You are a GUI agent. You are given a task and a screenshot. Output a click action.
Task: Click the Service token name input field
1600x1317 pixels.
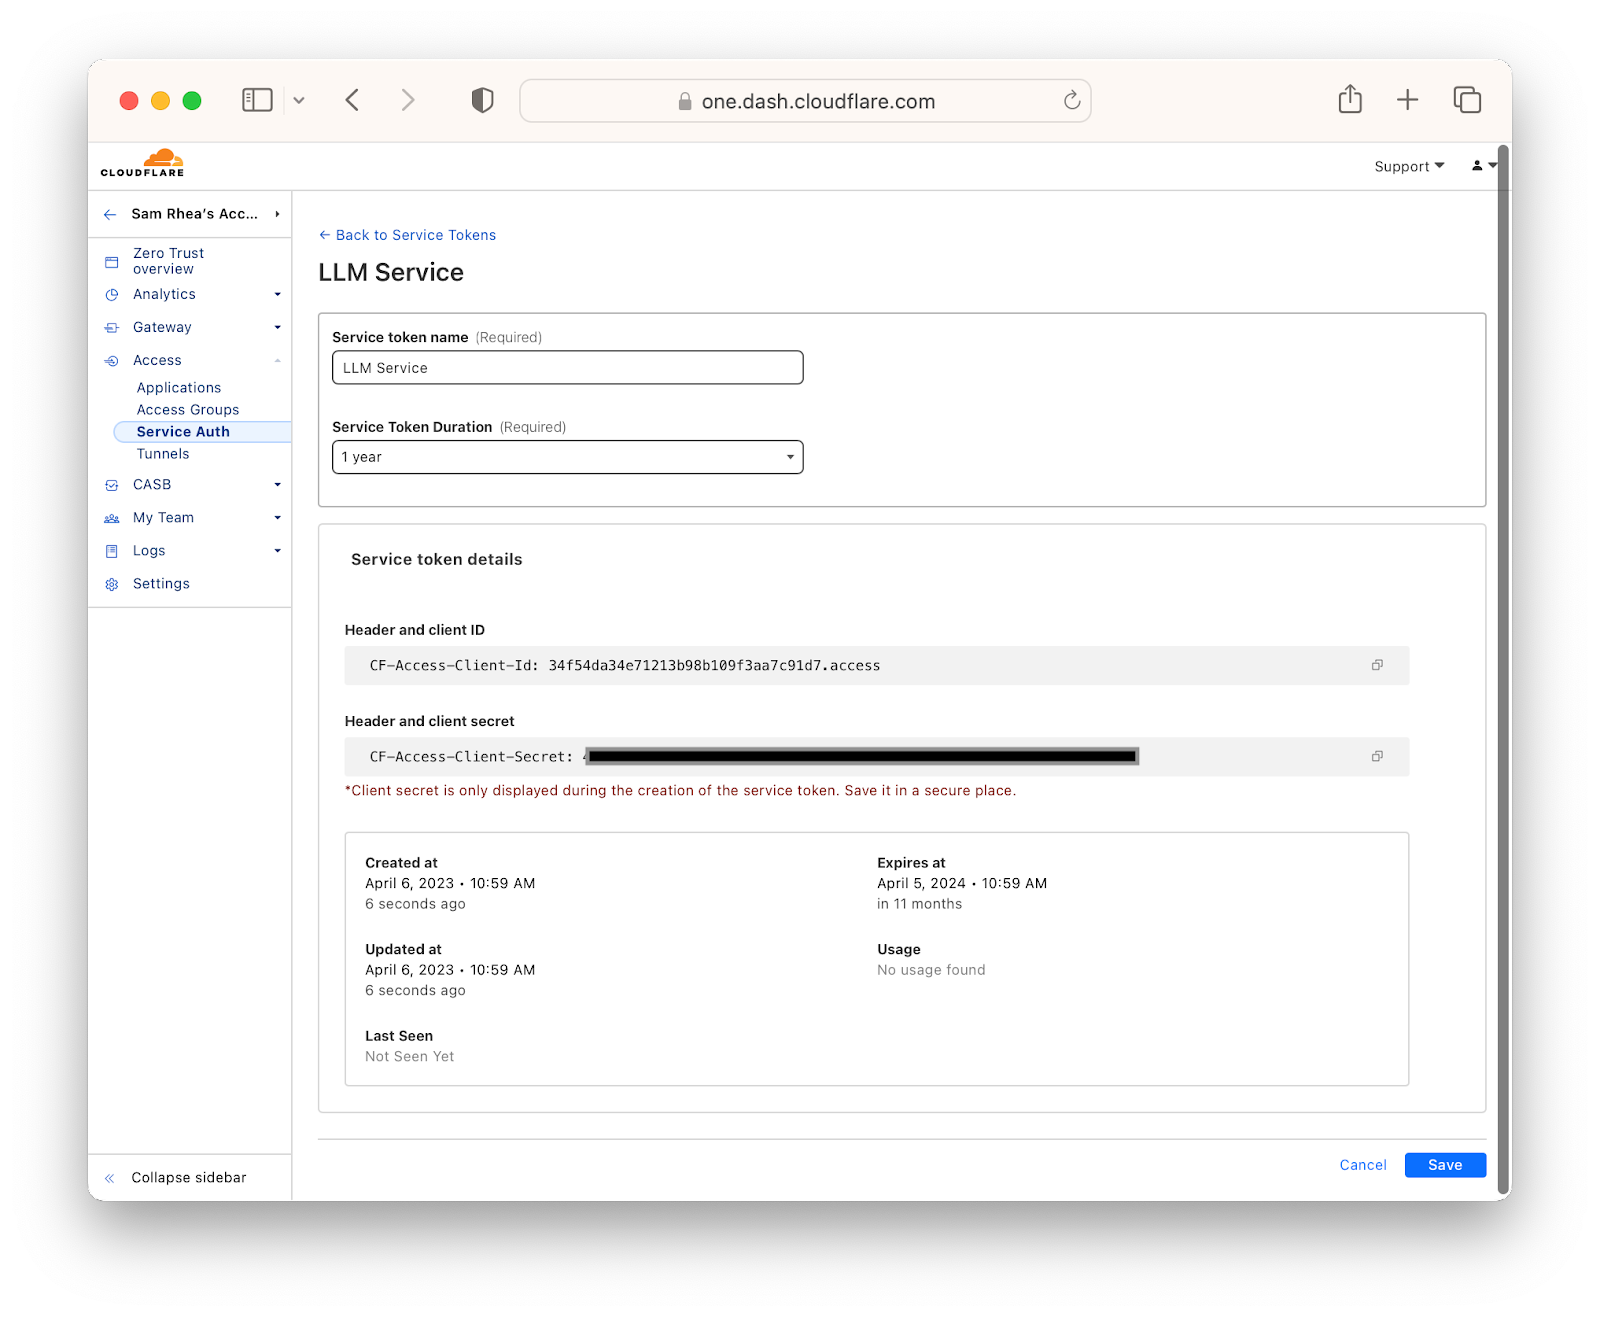click(x=567, y=367)
